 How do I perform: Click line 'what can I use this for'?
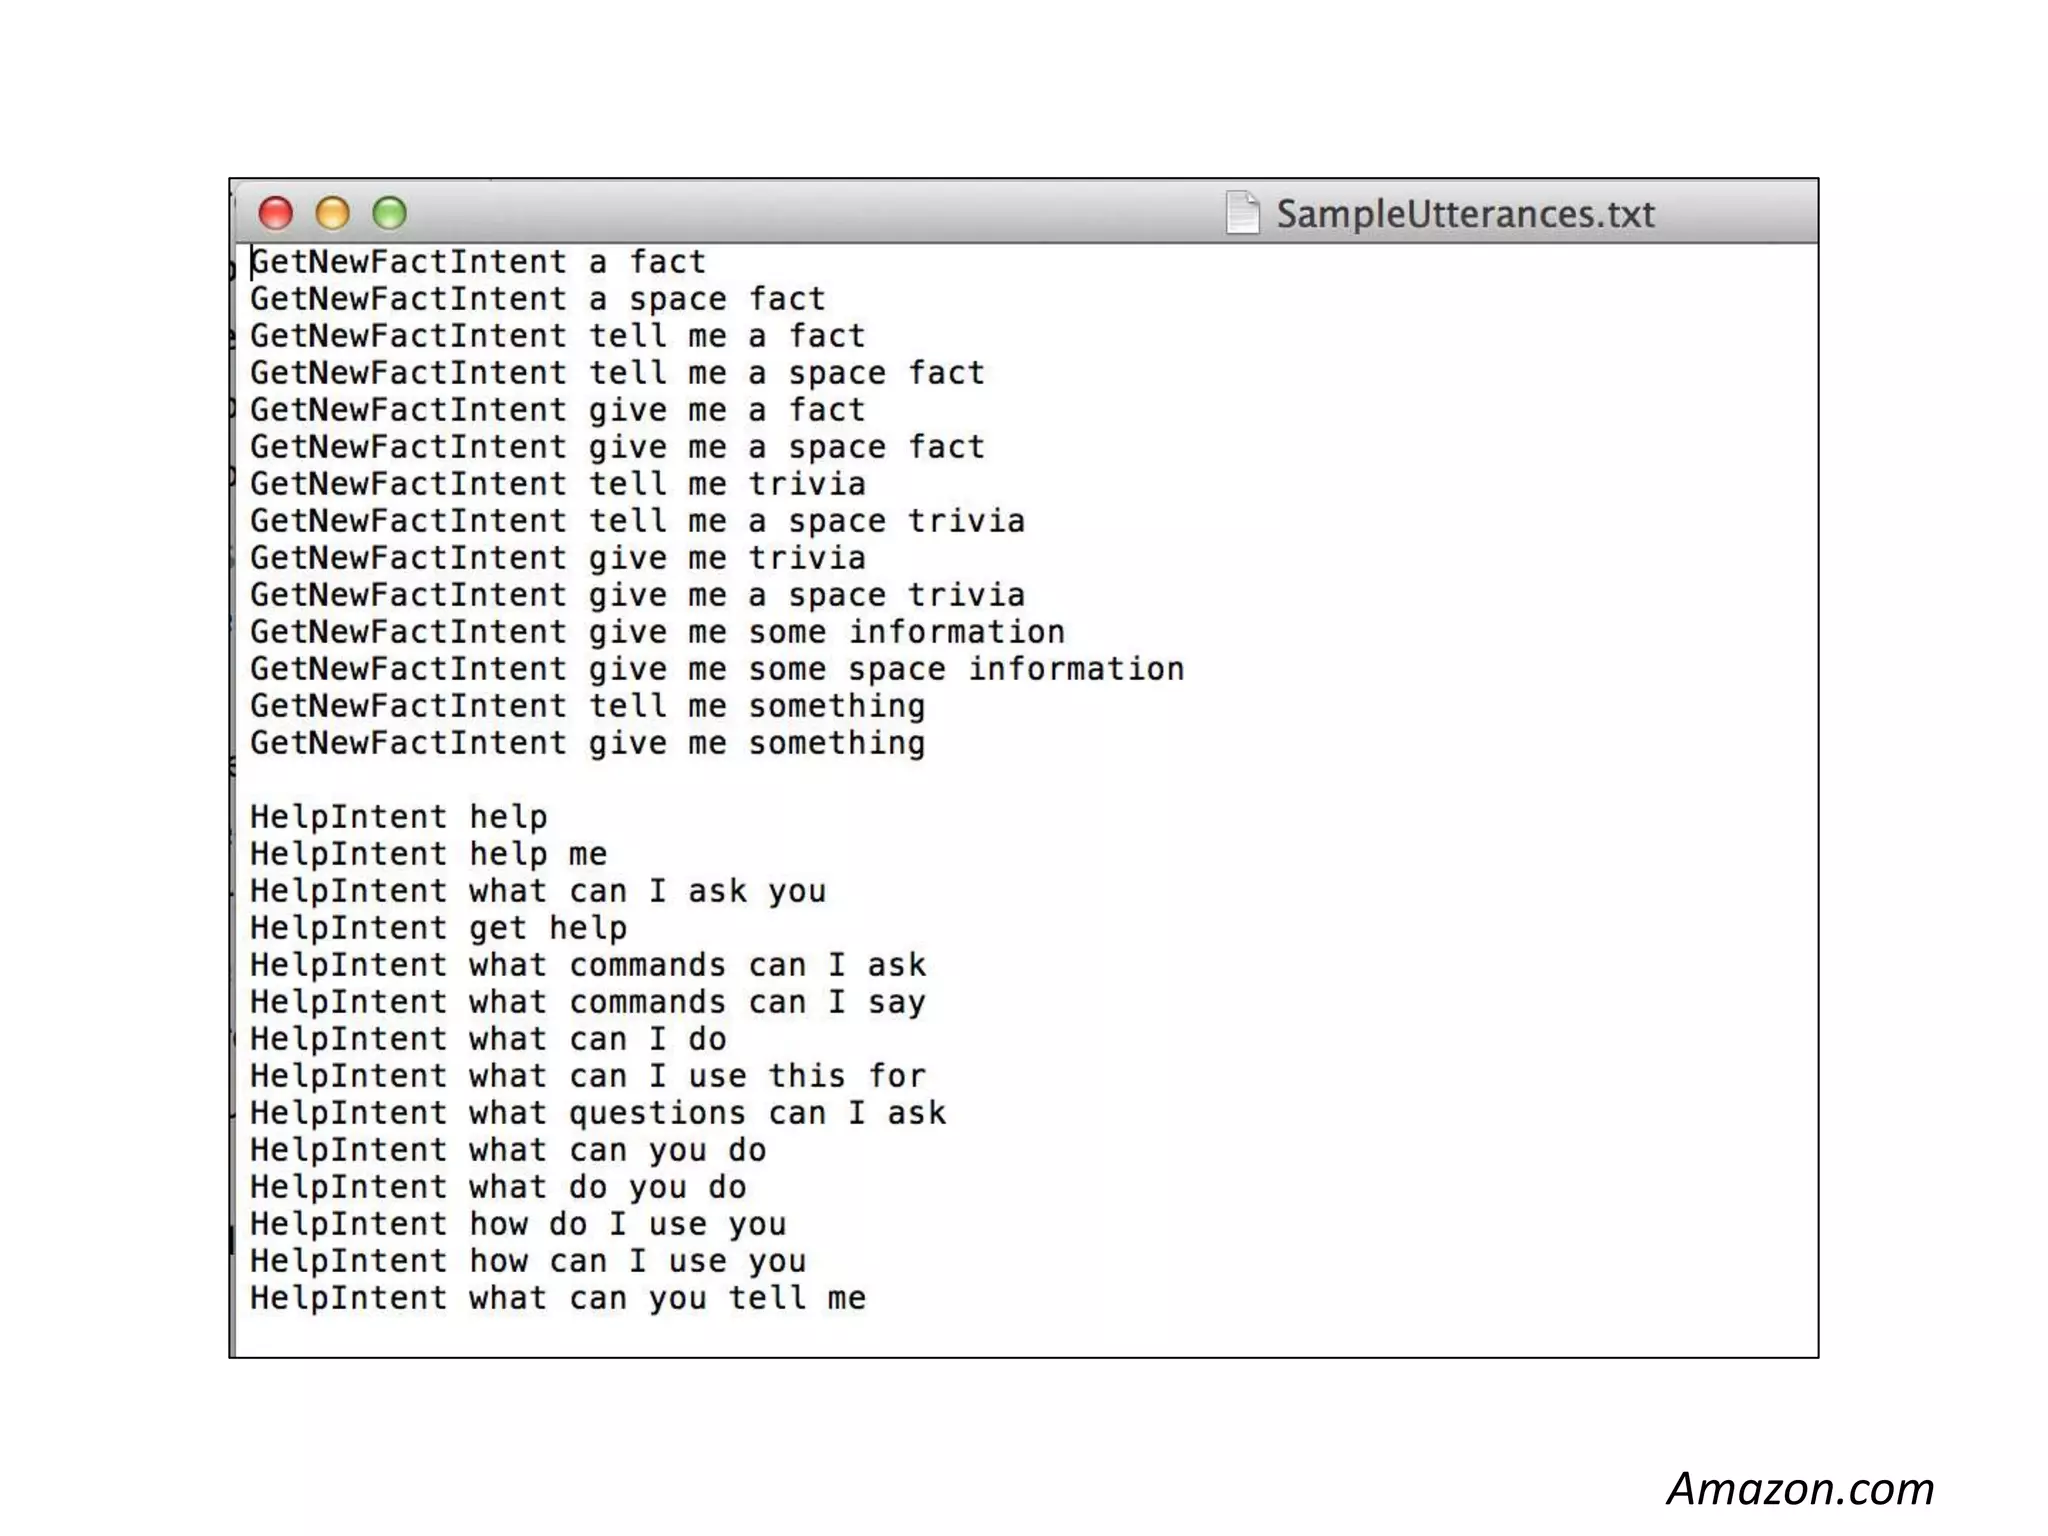click(x=587, y=1076)
